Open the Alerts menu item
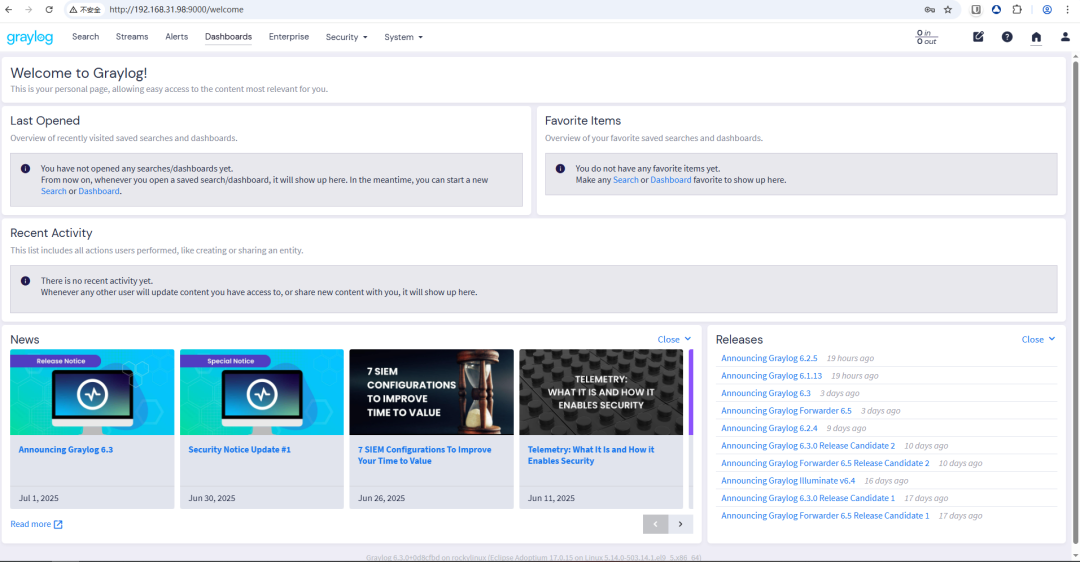Viewport: 1080px width, 562px height. point(176,37)
